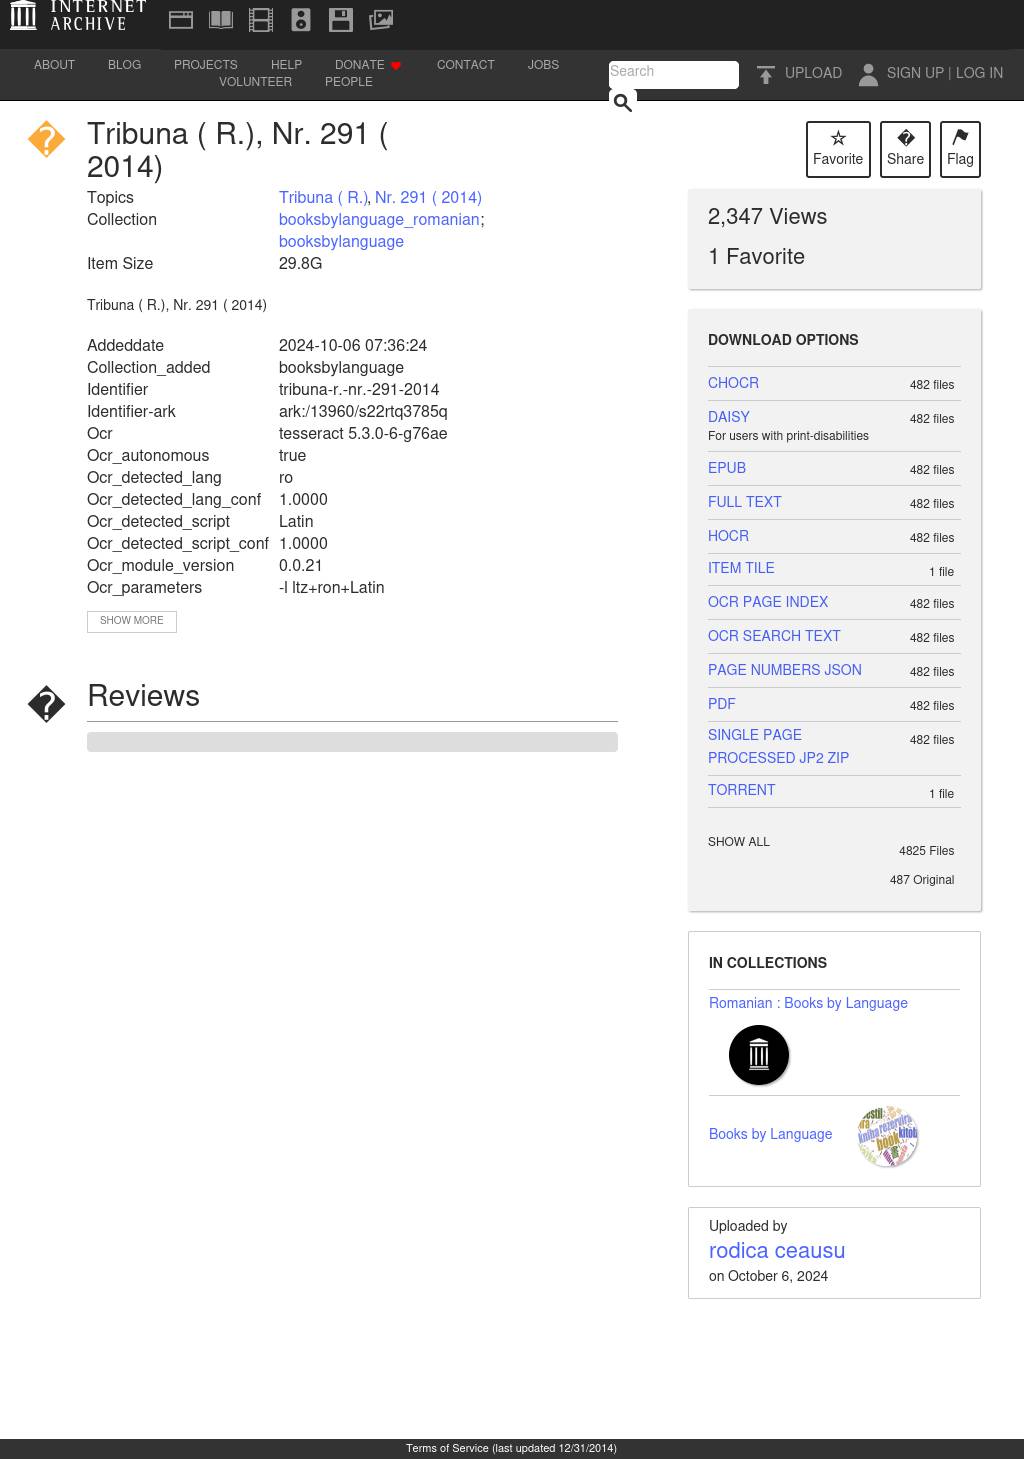Flag this item
The image size is (1024, 1459).
pyautogui.click(x=960, y=149)
